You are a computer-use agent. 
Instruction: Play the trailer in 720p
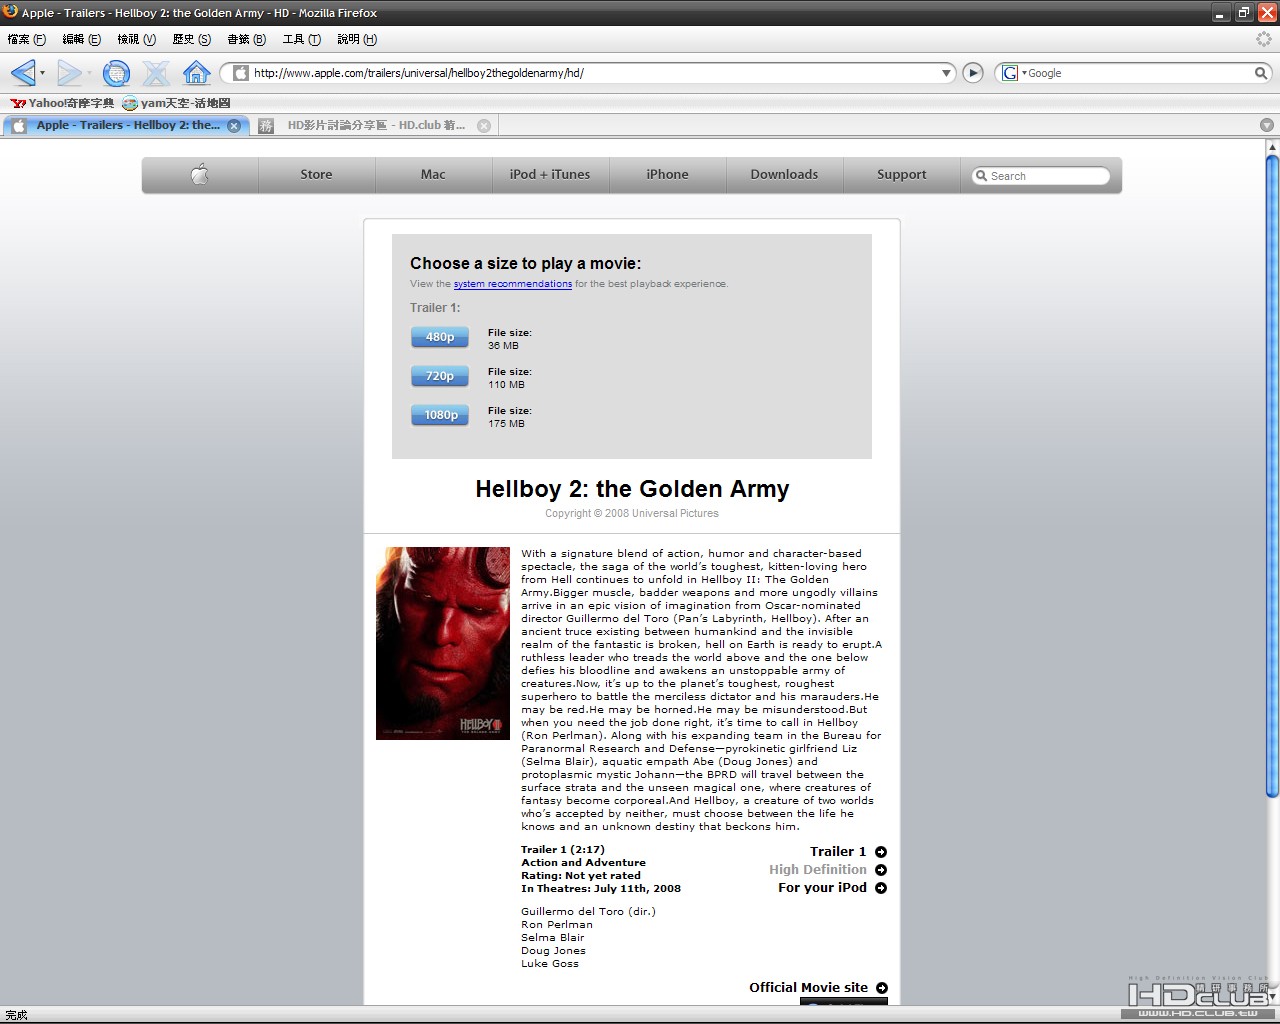click(x=440, y=376)
